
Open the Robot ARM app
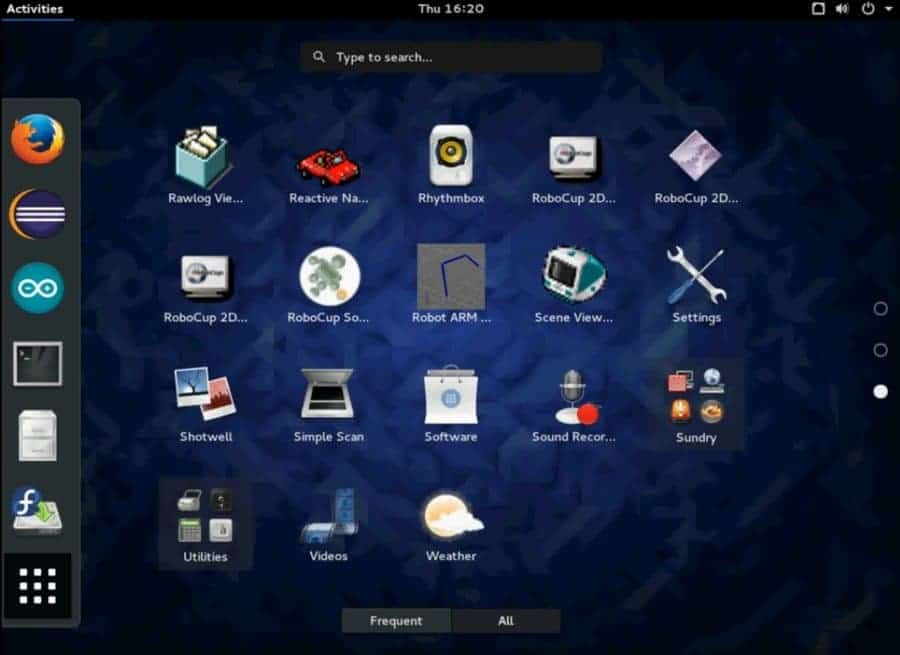pyautogui.click(x=451, y=285)
